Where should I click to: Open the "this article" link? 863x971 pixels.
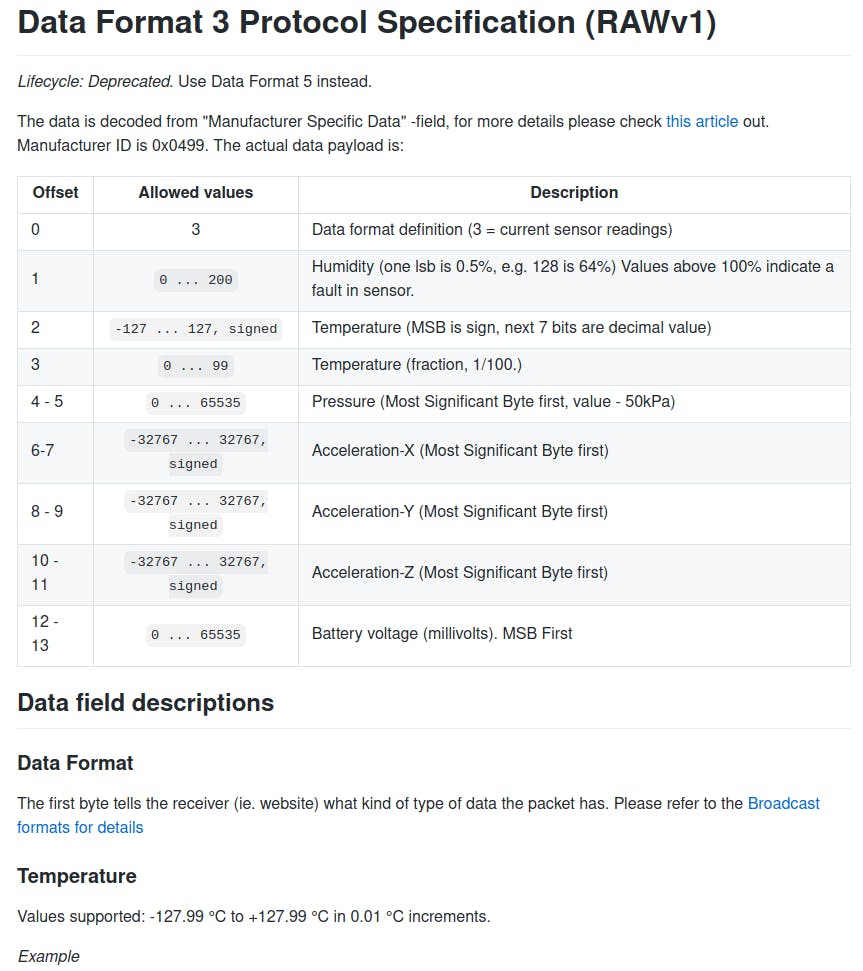pos(702,121)
